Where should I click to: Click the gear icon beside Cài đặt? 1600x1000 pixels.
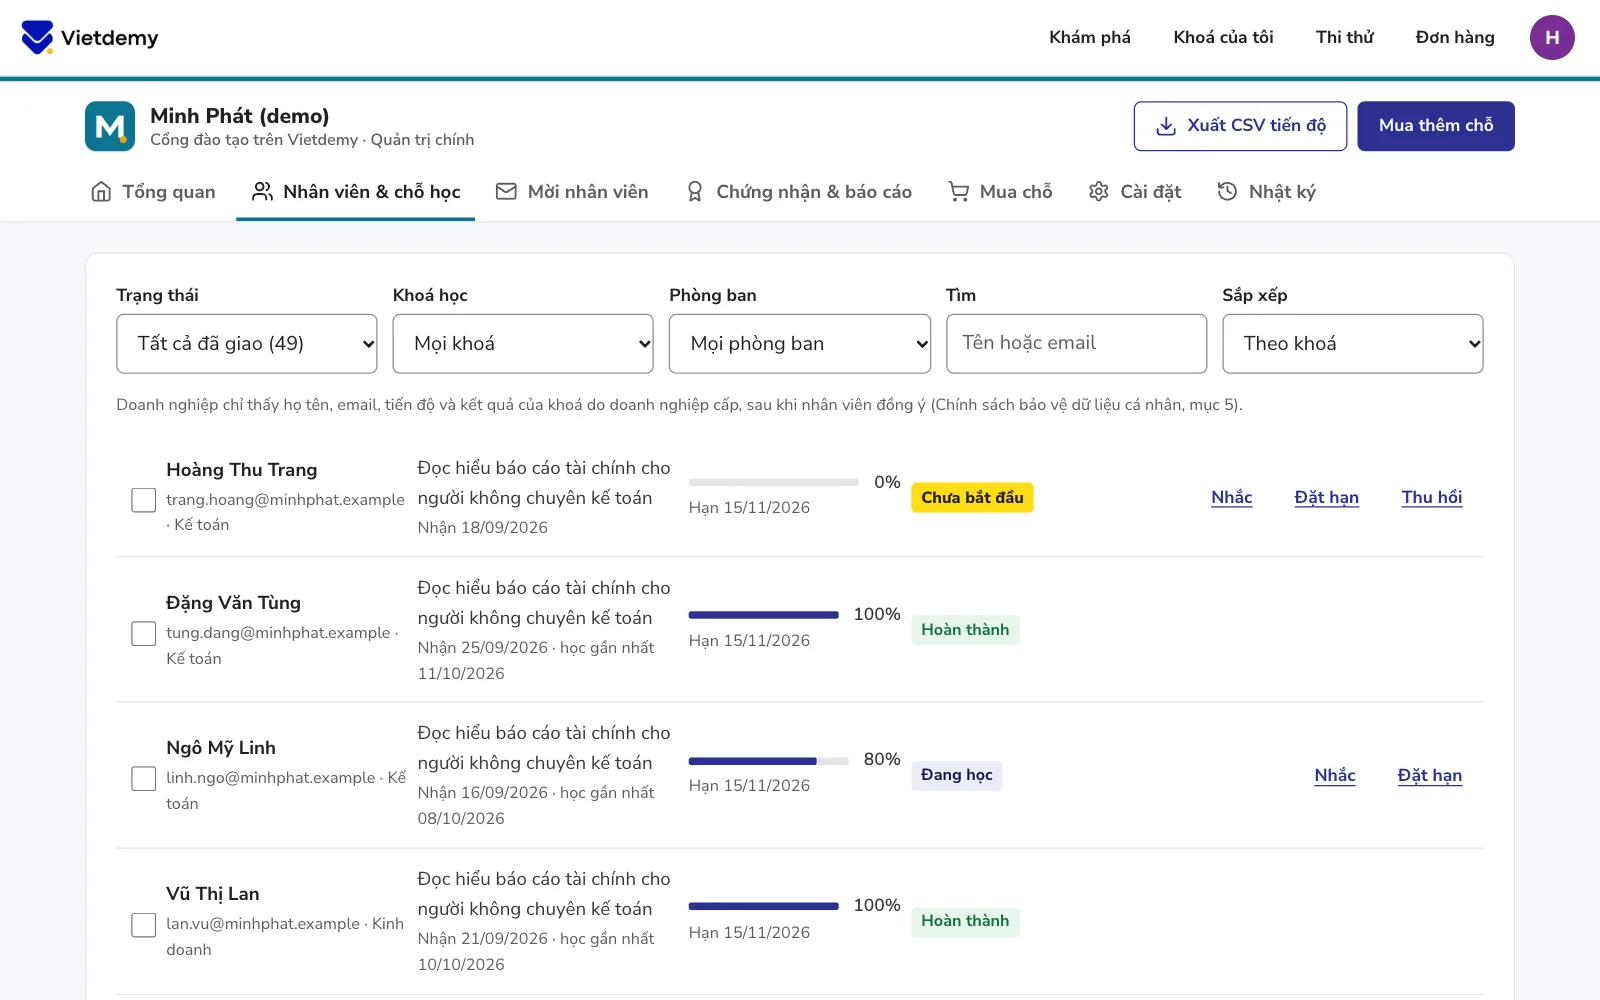tap(1099, 192)
